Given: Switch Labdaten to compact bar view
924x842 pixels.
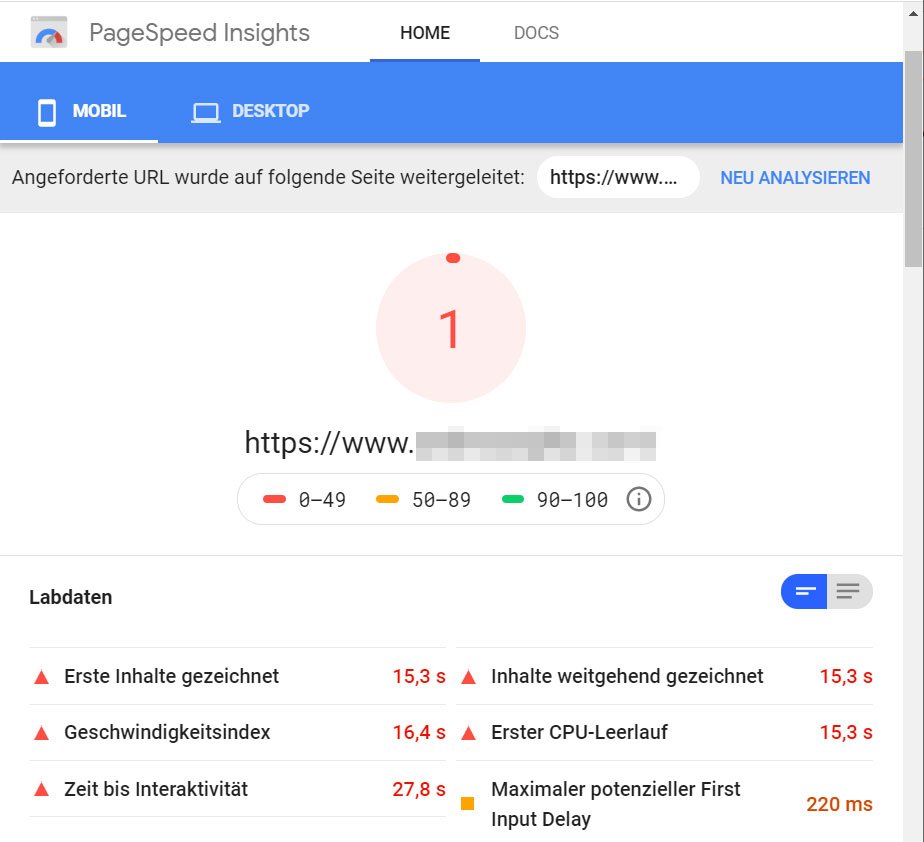Looking at the screenshot, I should coord(804,591).
